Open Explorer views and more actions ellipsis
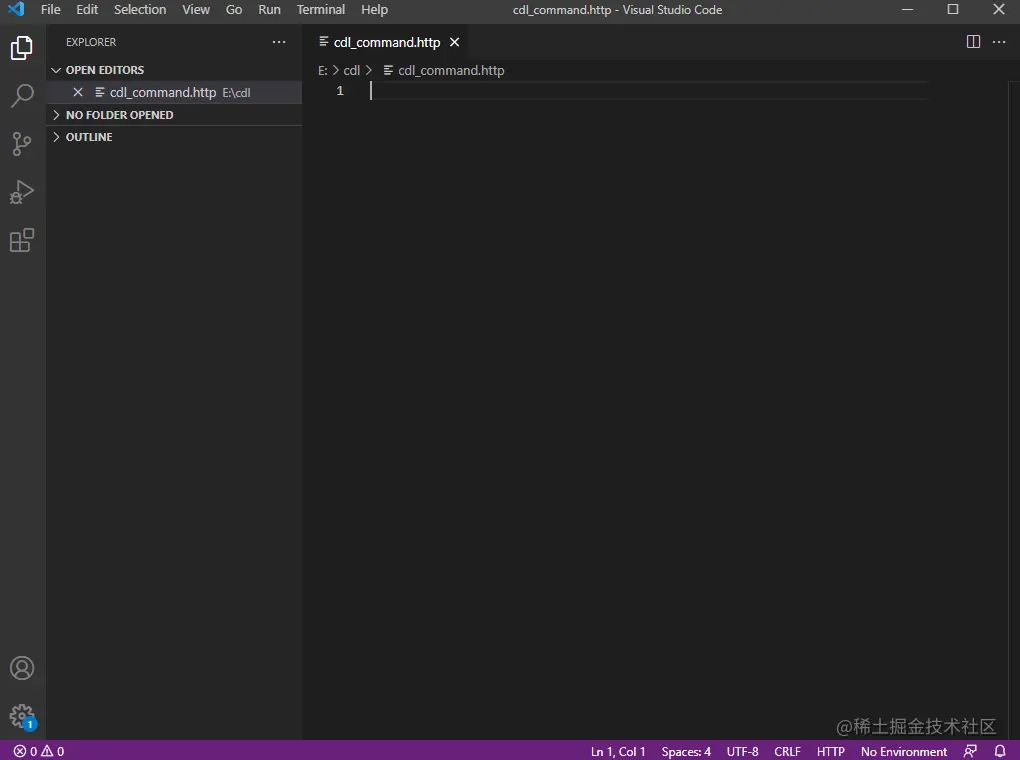 coord(278,42)
